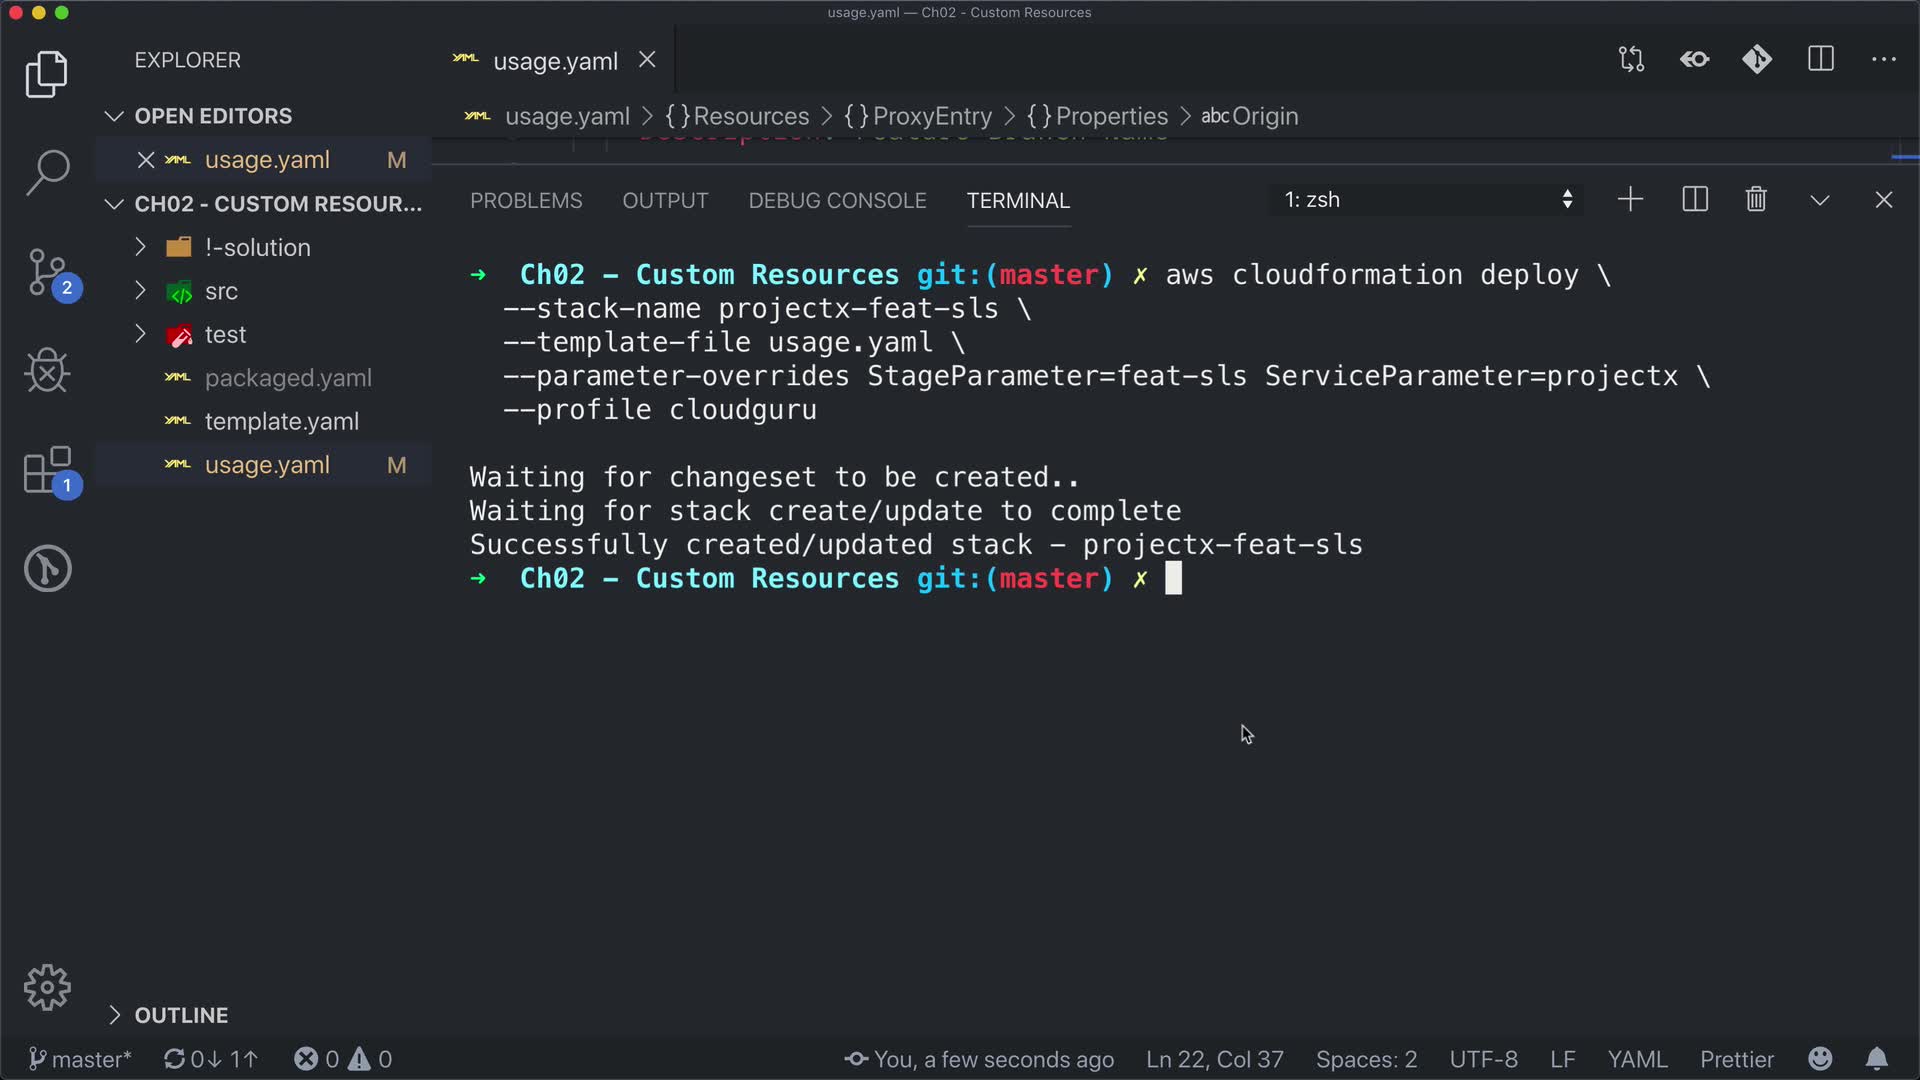Click the Open Changes compare icon
Image resolution: width=1920 pixels, height=1080 pixels.
pyautogui.click(x=1631, y=60)
